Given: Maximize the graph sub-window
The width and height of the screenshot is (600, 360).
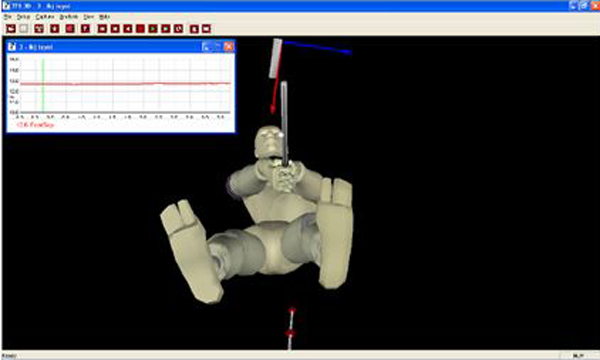Looking at the screenshot, I should 217,47.
